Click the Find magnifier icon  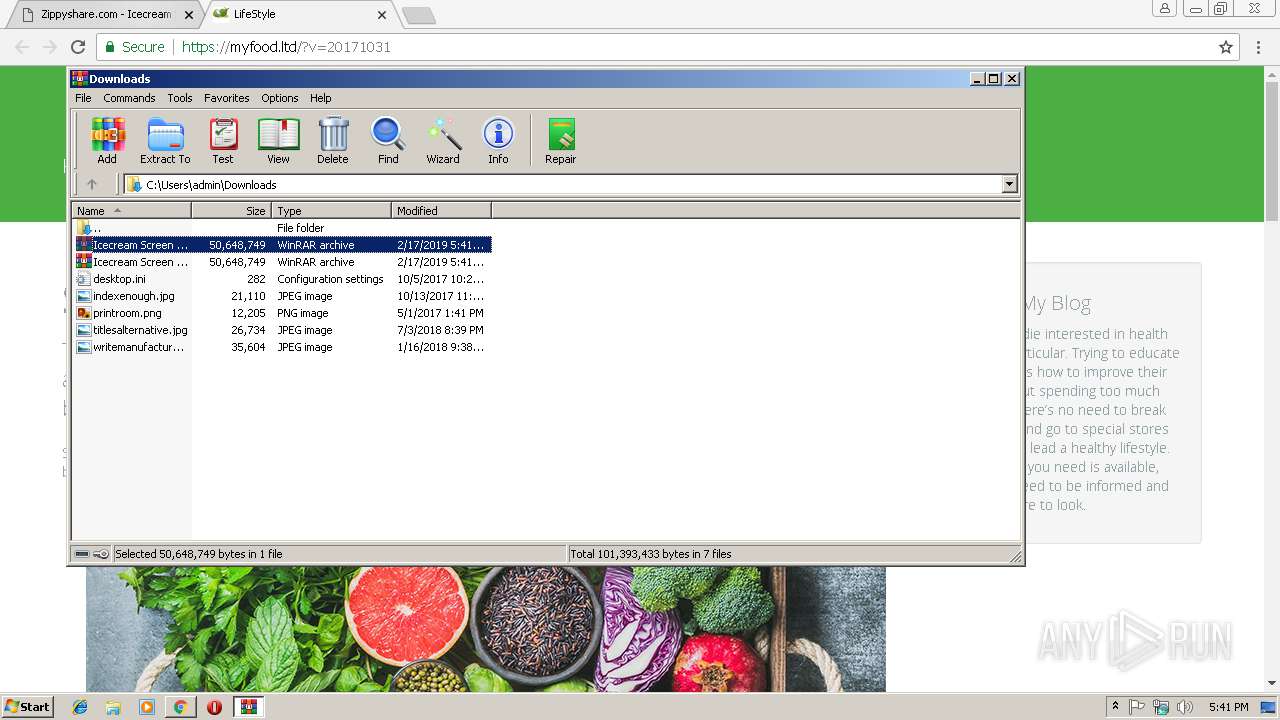pyautogui.click(x=388, y=140)
